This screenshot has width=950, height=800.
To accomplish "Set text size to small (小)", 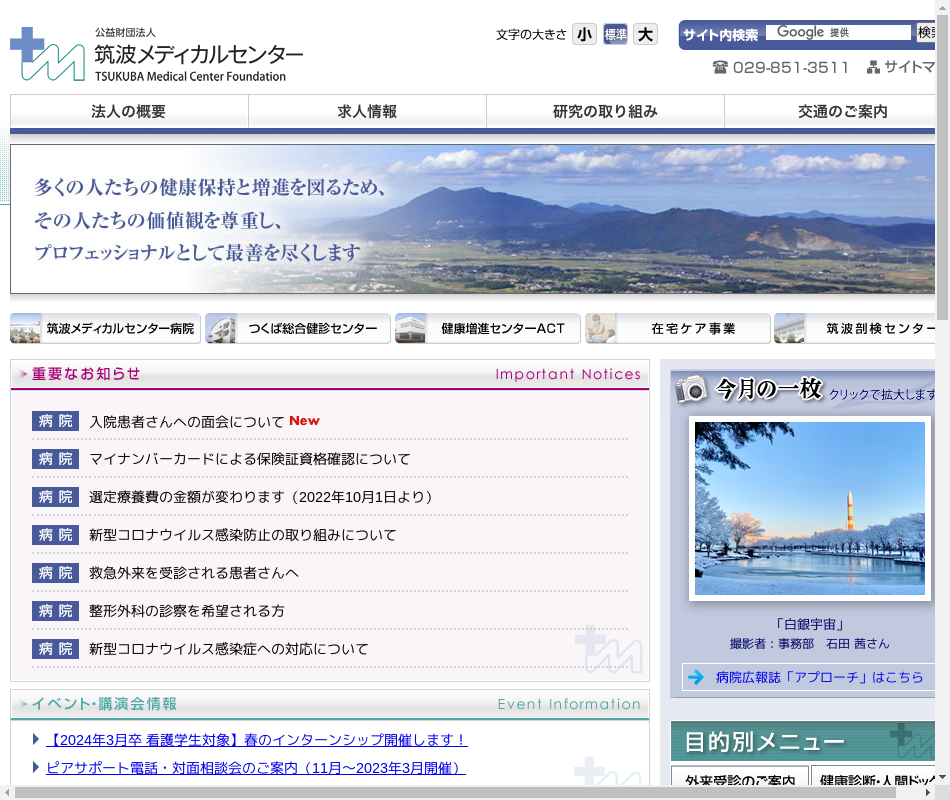I will click(x=584, y=35).
